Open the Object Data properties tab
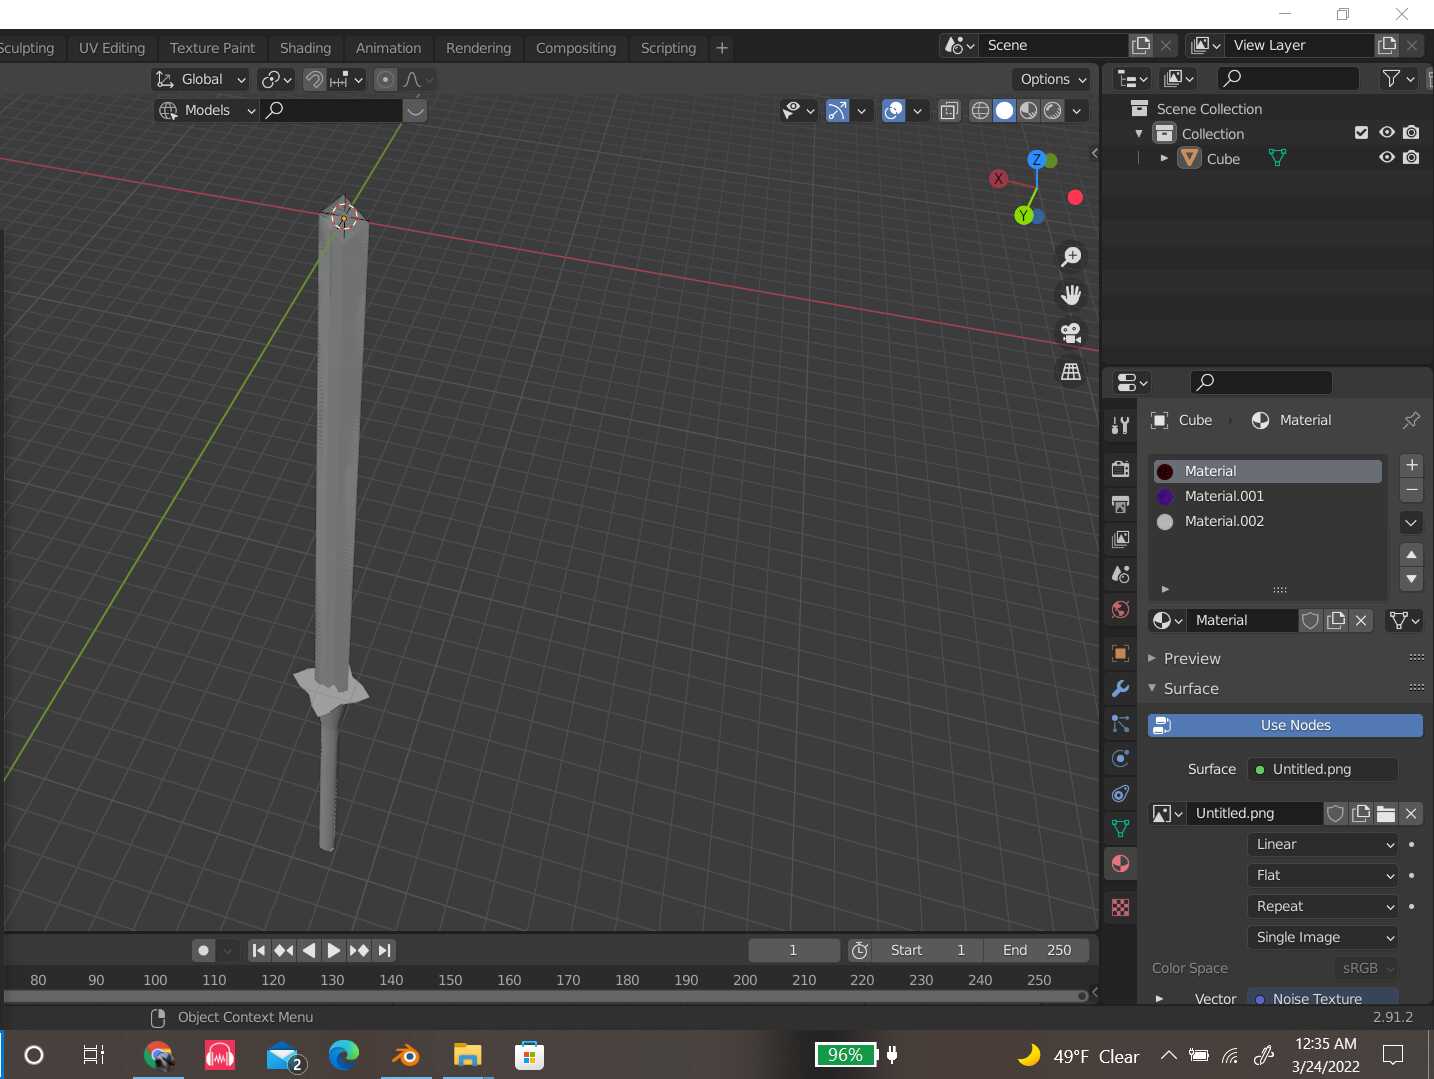Image resolution: width=1434 pixels, height=1079 pixels. point(1120,828)
